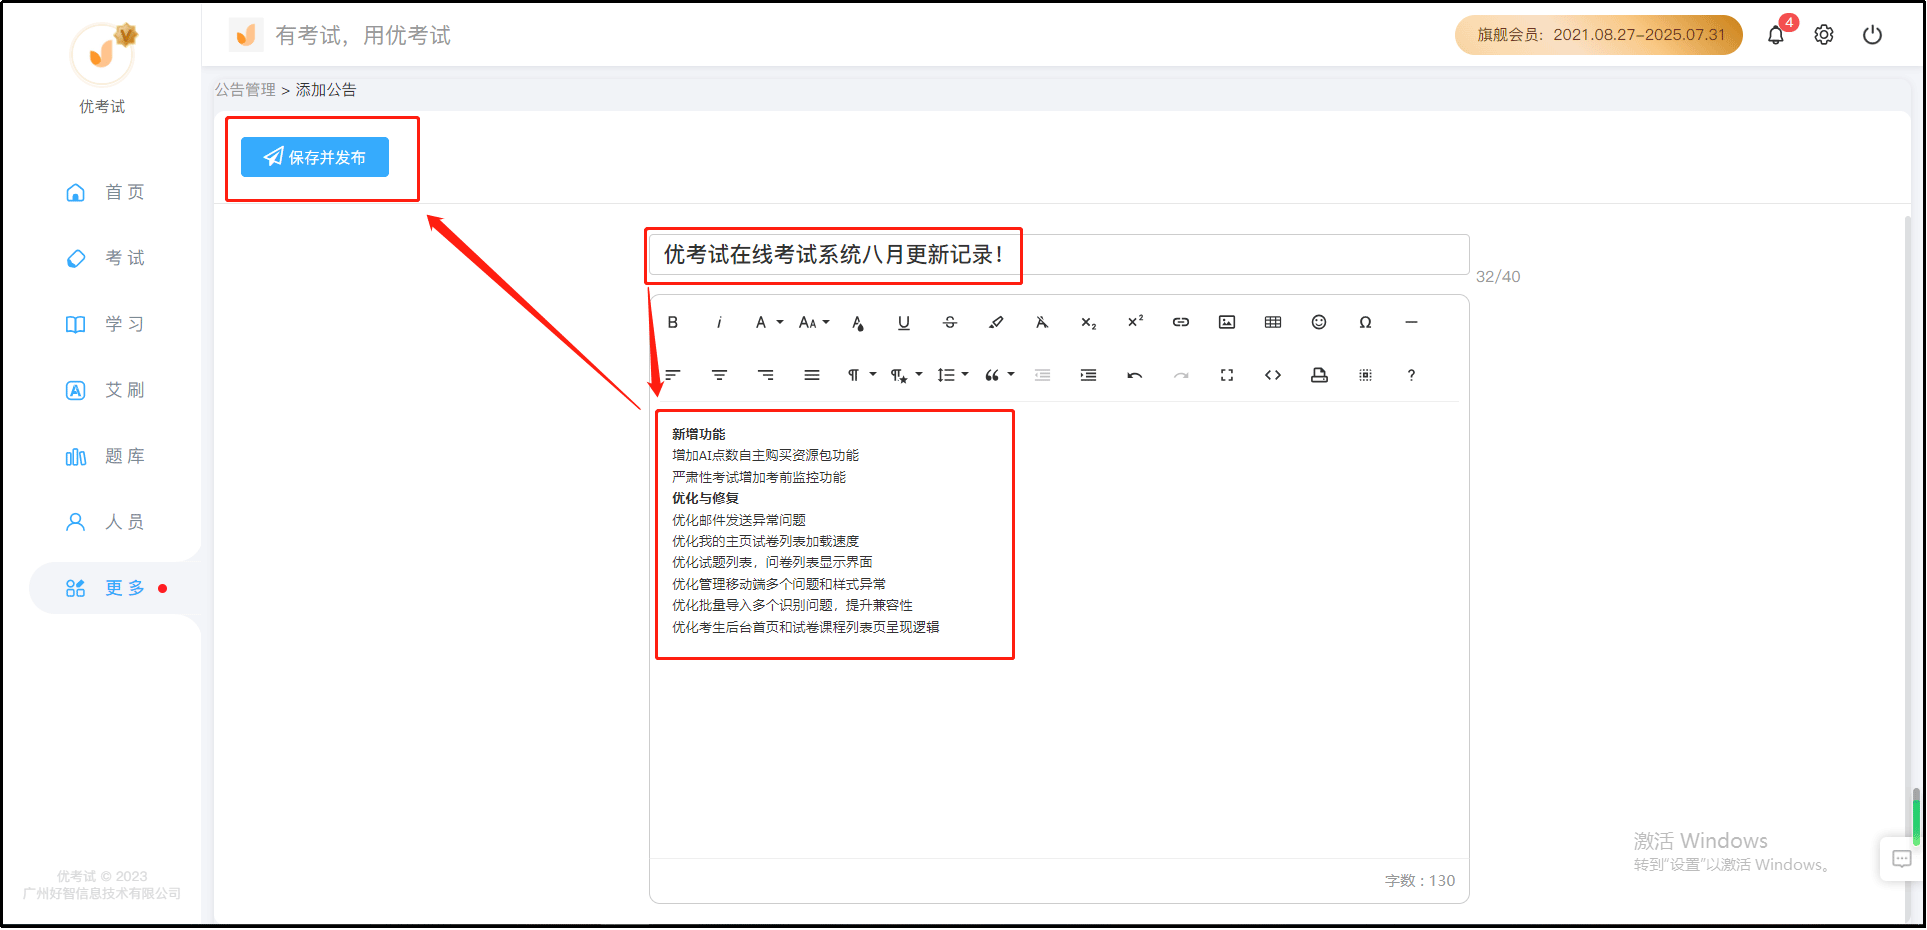
Task: Open 艾刷 in sidebar
Action: pos(105,390)
